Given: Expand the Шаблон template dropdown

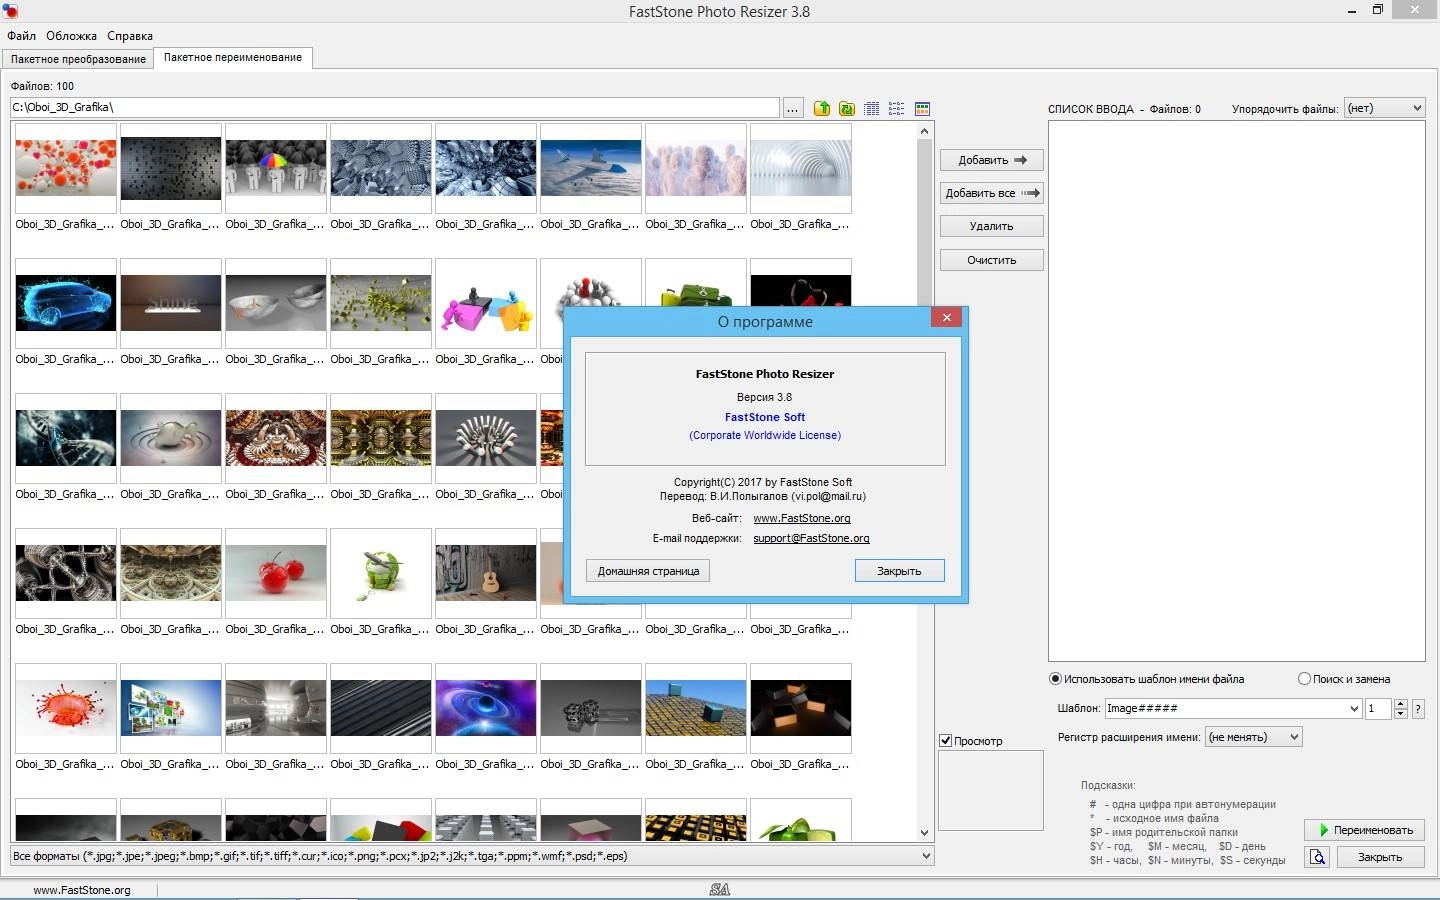Looking at the screenshot, I should tap(1354, 708).
